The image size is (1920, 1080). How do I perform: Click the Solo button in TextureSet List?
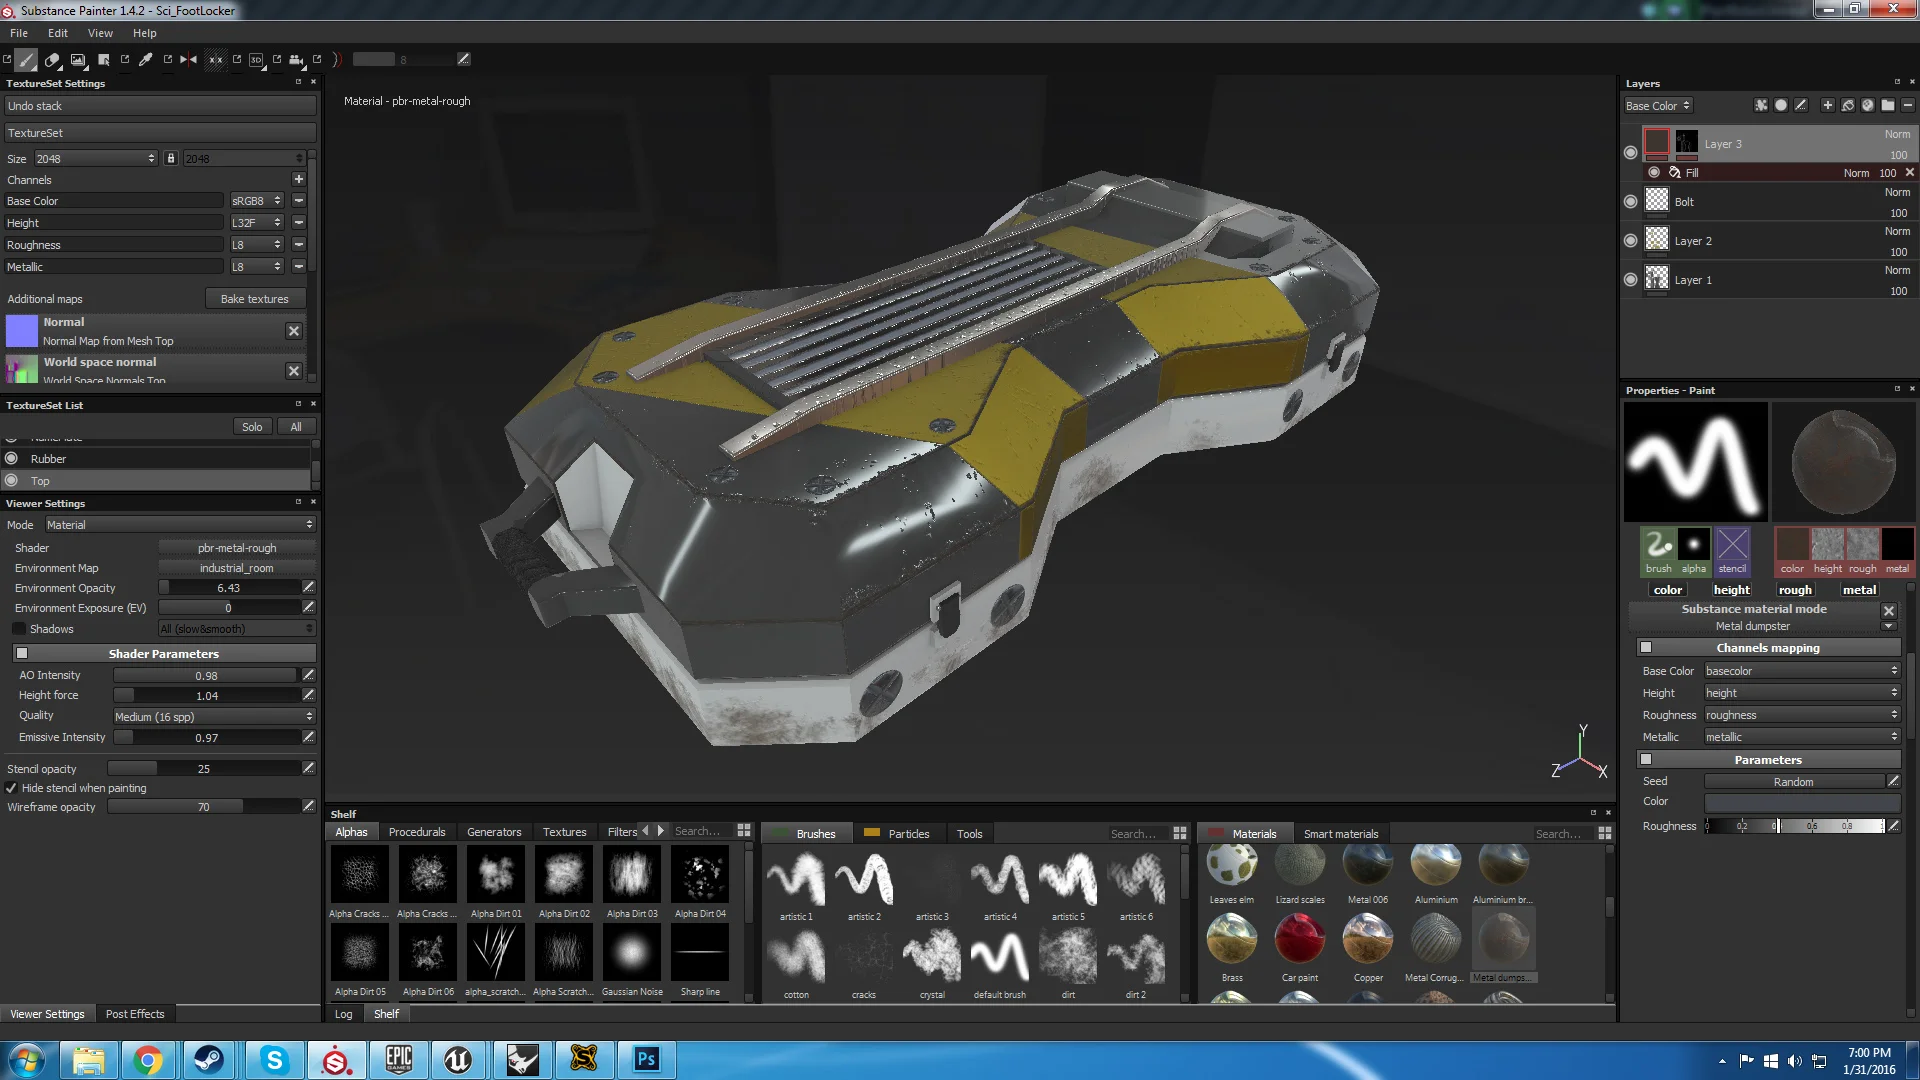[252, 427]
